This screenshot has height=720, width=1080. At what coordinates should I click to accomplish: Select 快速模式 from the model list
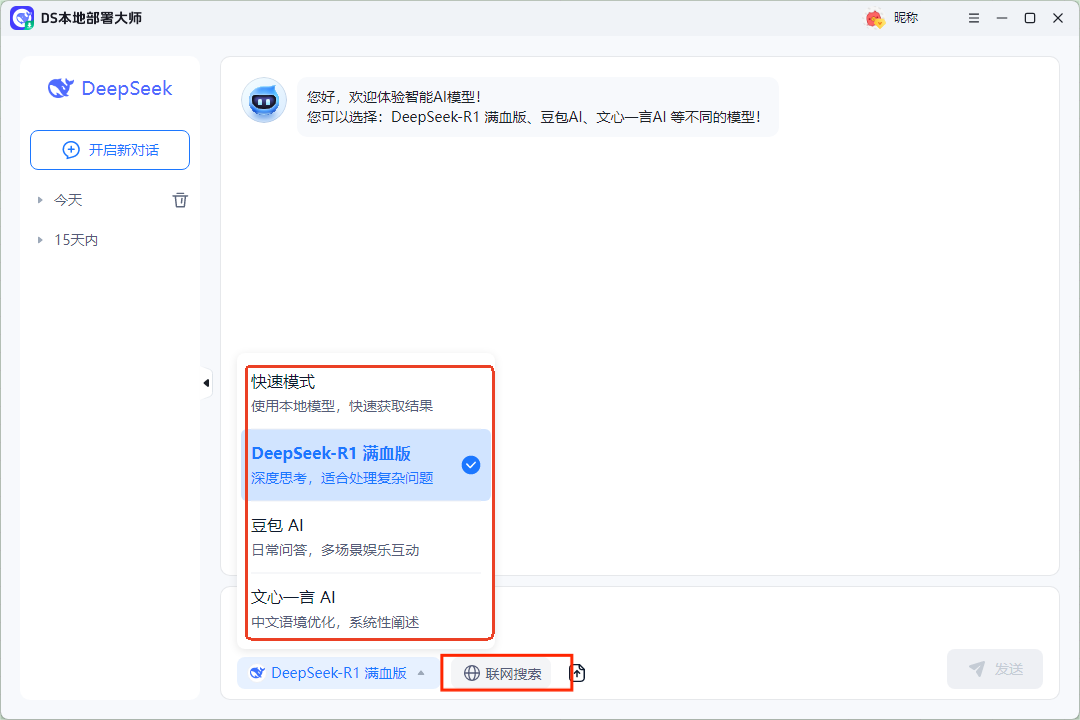click(366, 393)
